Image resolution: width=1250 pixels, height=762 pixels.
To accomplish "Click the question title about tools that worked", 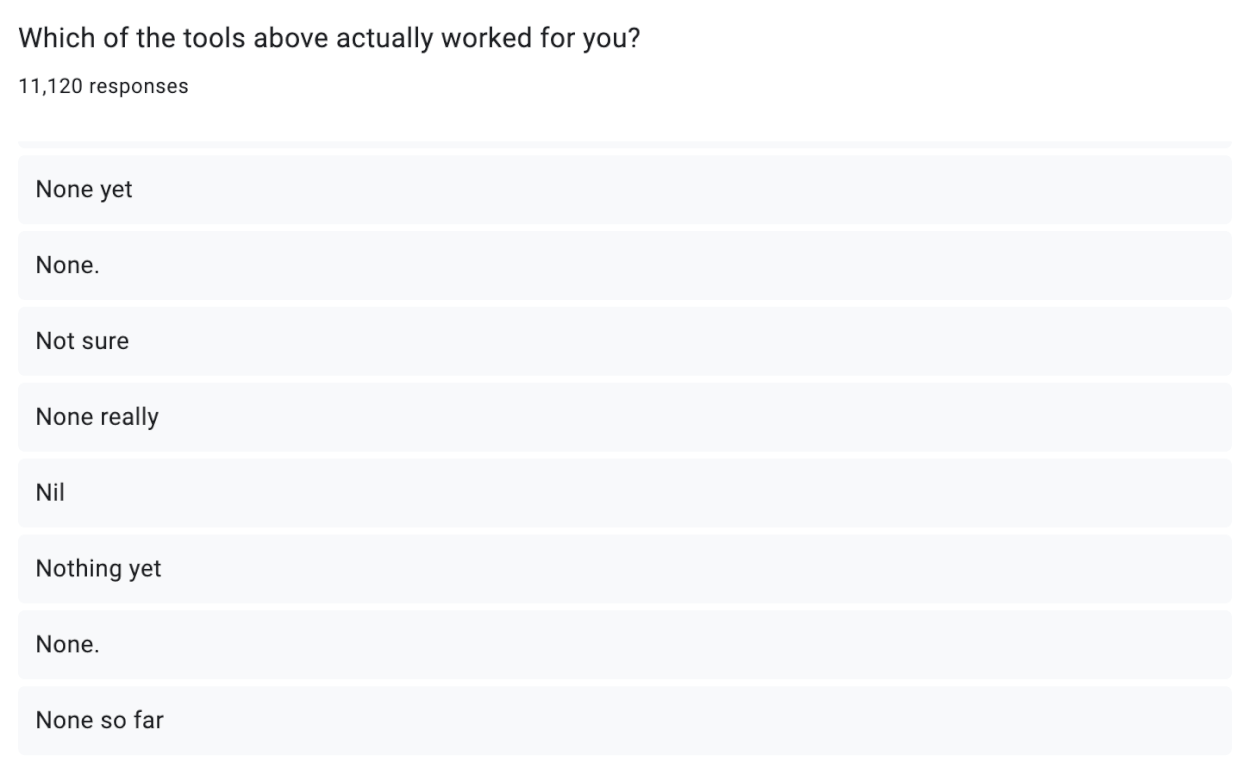I will (x=329, y=40).
